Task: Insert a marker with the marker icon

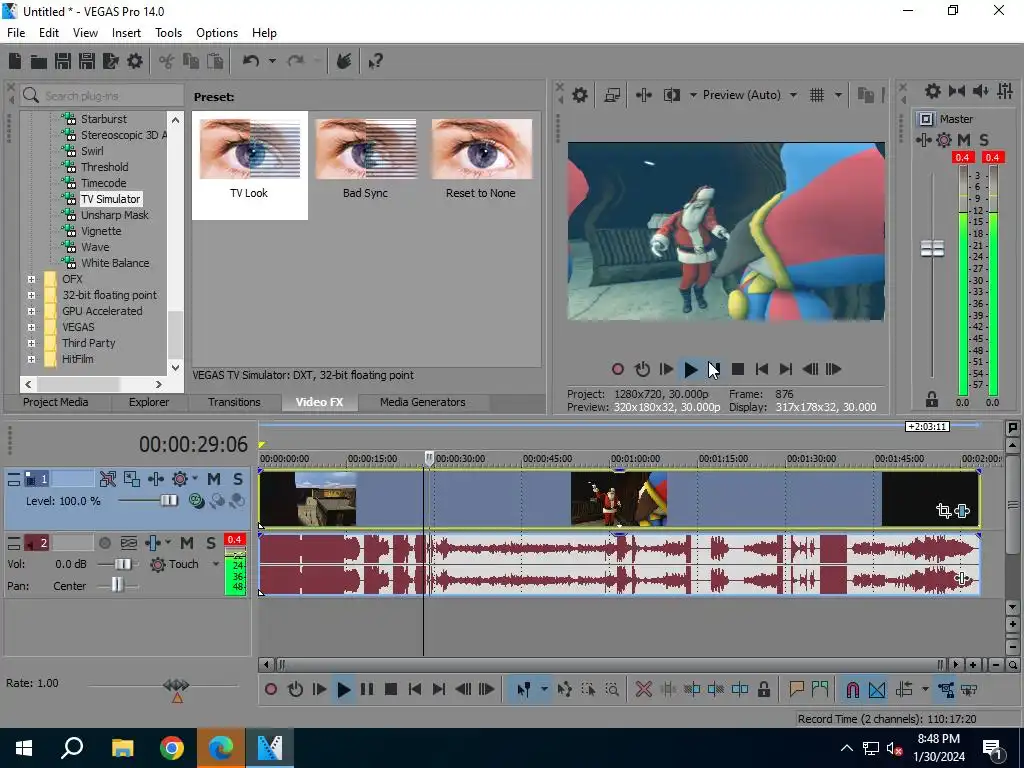Action: 796,689
